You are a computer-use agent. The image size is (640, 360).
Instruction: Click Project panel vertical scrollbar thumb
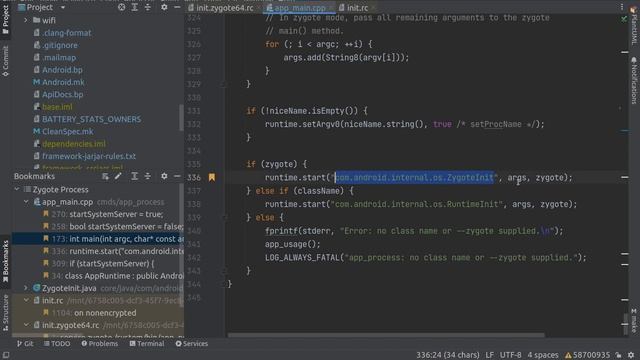tap(181, 118)
